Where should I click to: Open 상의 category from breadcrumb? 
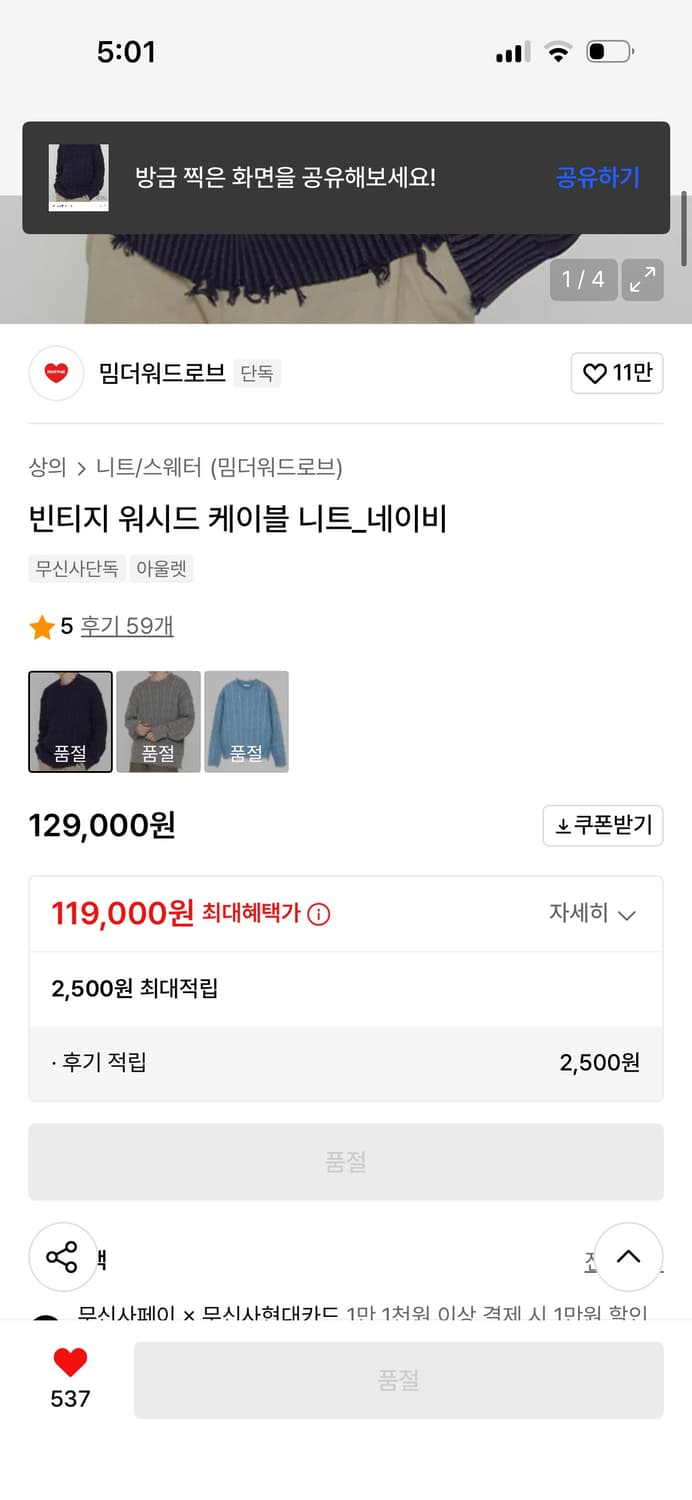(44, 465)
